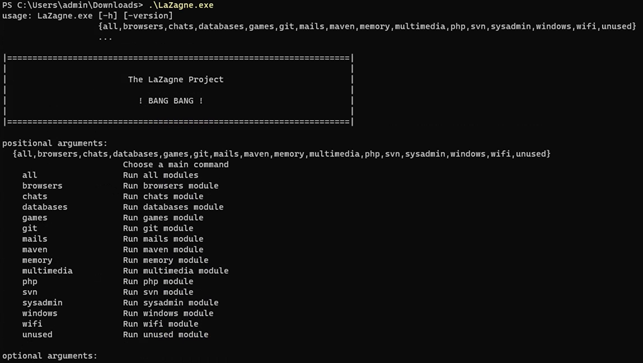Click the 'wifi' command name in list

(x=32, y=324)
